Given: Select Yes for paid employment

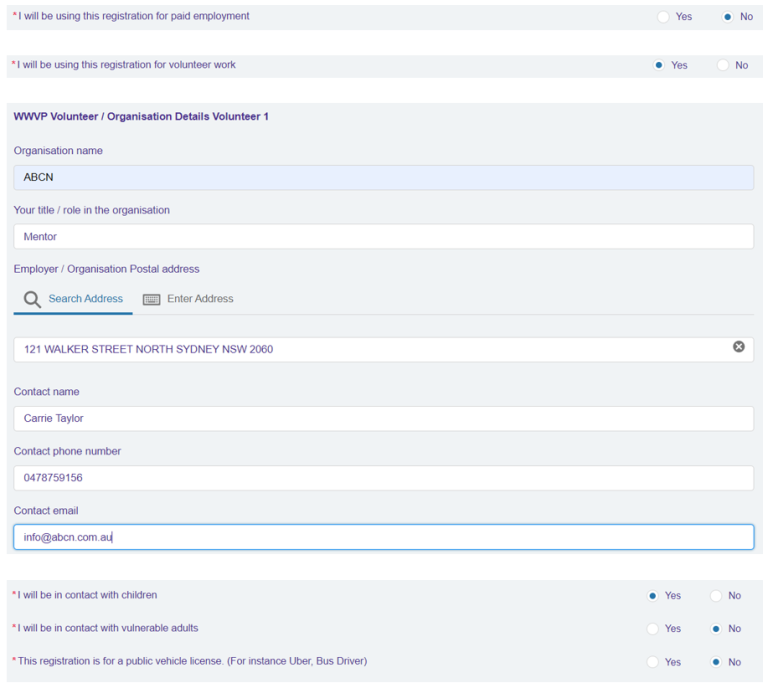Looking at the screenshot, I should click(663, 17).
